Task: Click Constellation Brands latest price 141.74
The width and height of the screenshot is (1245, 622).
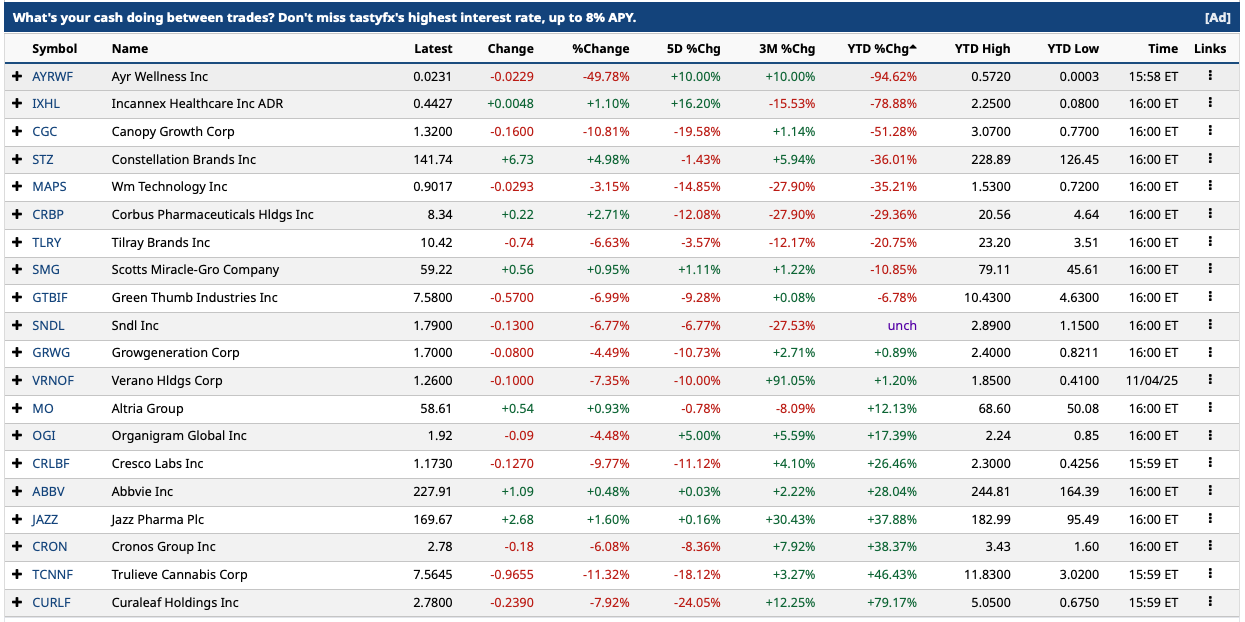Action: click(x=433, y=159)
